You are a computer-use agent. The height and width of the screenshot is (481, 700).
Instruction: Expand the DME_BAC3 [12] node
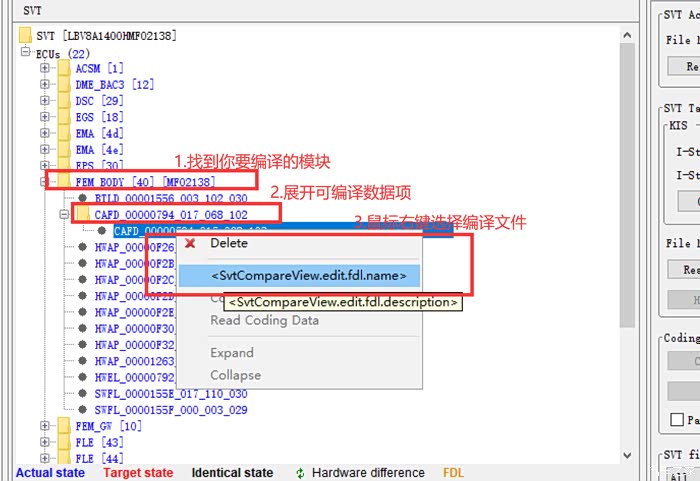[45, 84]
